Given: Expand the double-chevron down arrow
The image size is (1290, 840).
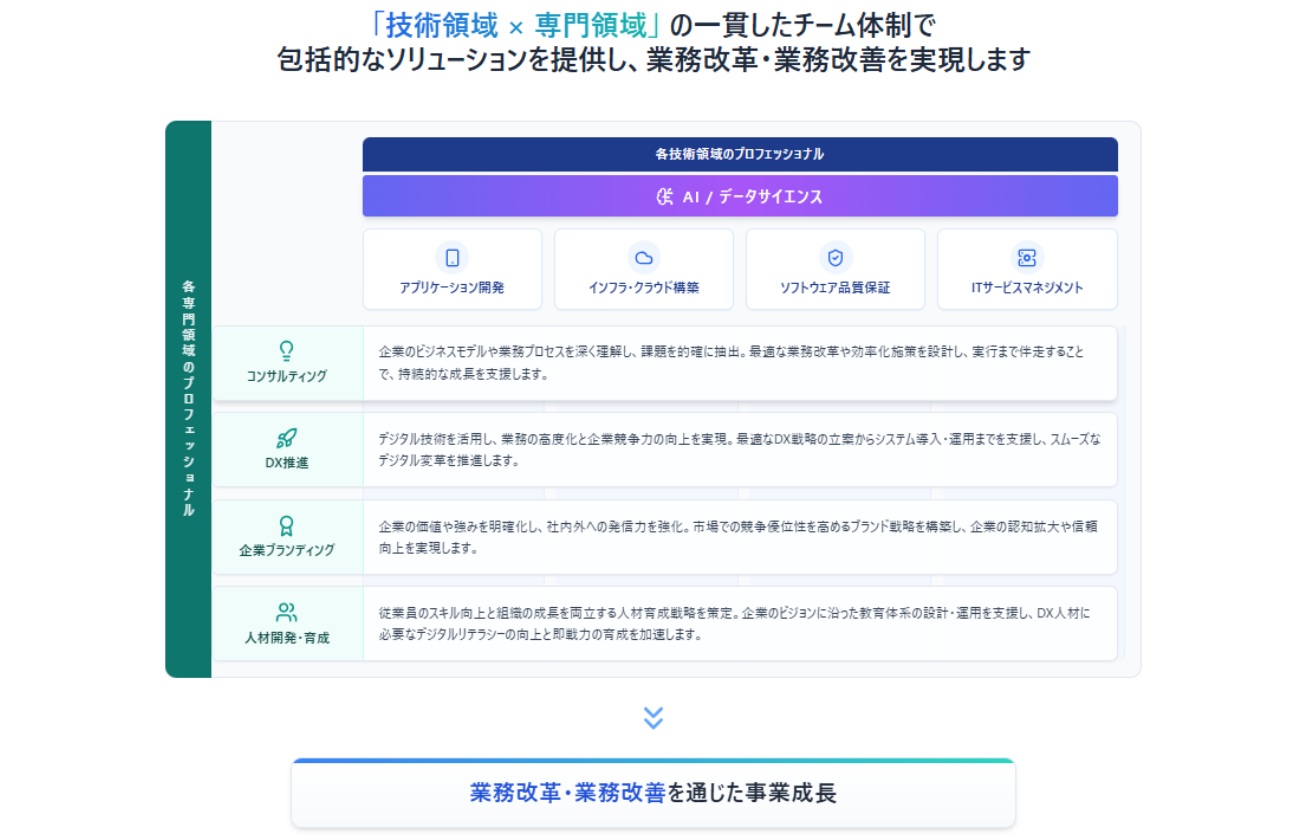Looking at the screenshot, I should point(655,716).
